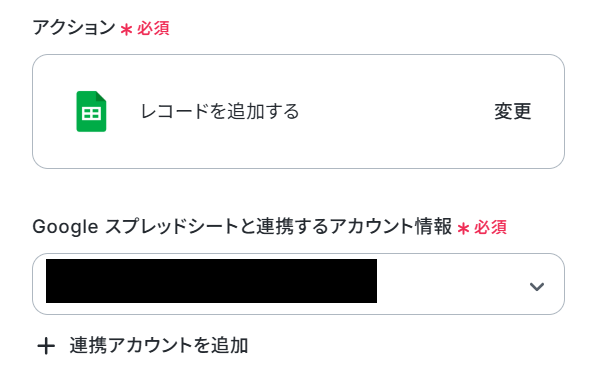The width and height of the screenshot is (599, 380).
Task: Select the レコードを追加する action text
Action: (x=220, y=112)
